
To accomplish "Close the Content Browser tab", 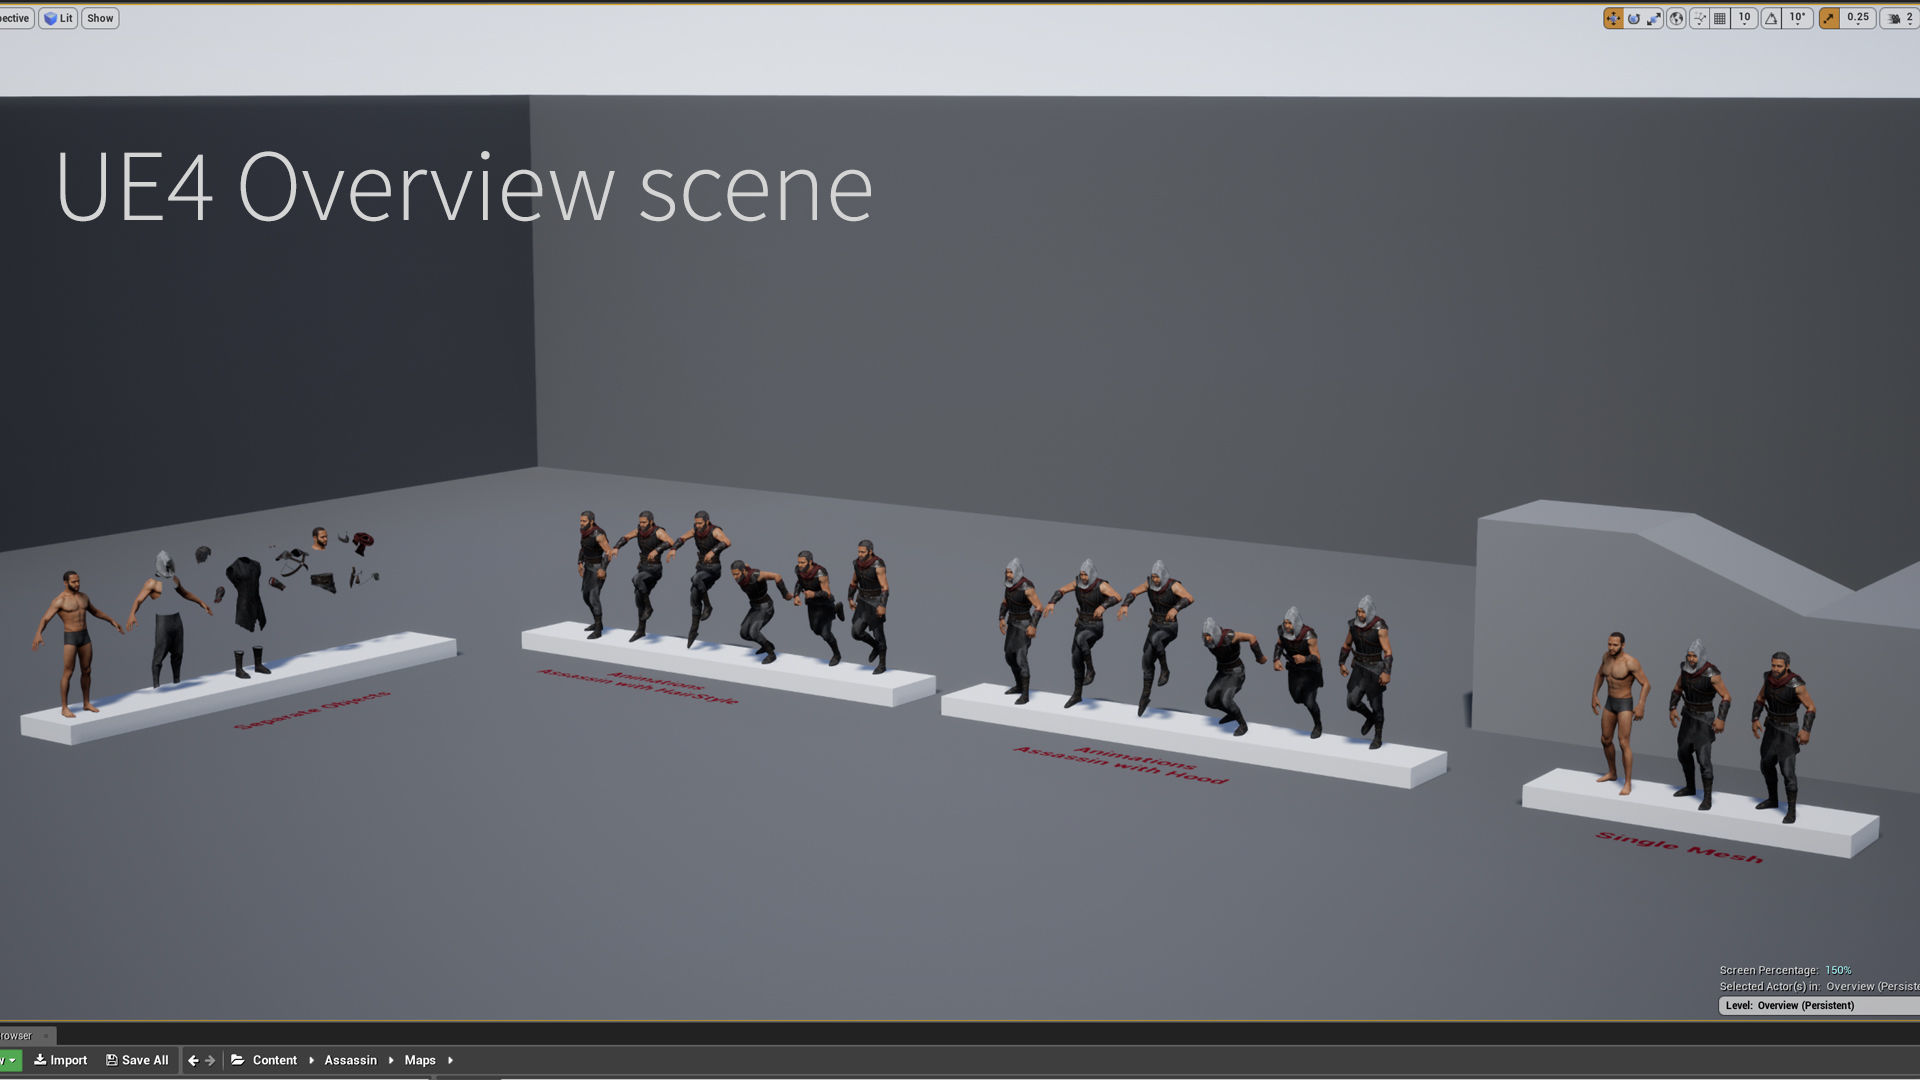I will [46, 1035].
